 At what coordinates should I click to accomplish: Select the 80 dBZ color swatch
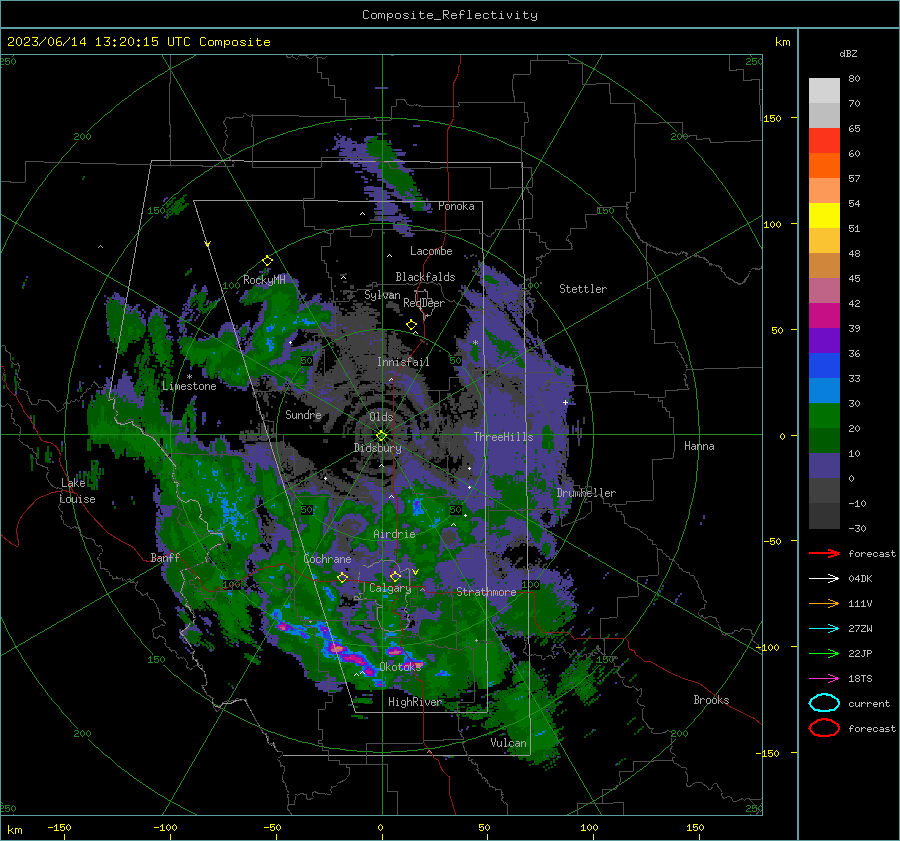coord(824,90)
